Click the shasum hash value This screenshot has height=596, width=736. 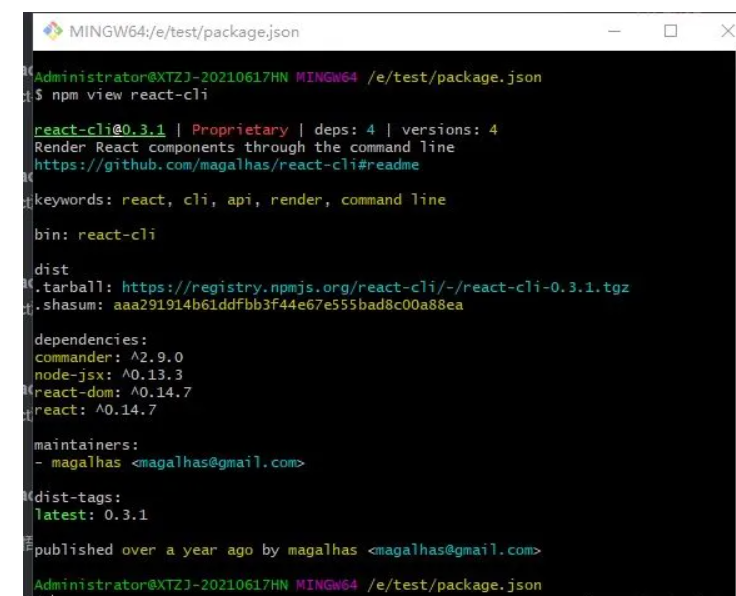(288, 305)
